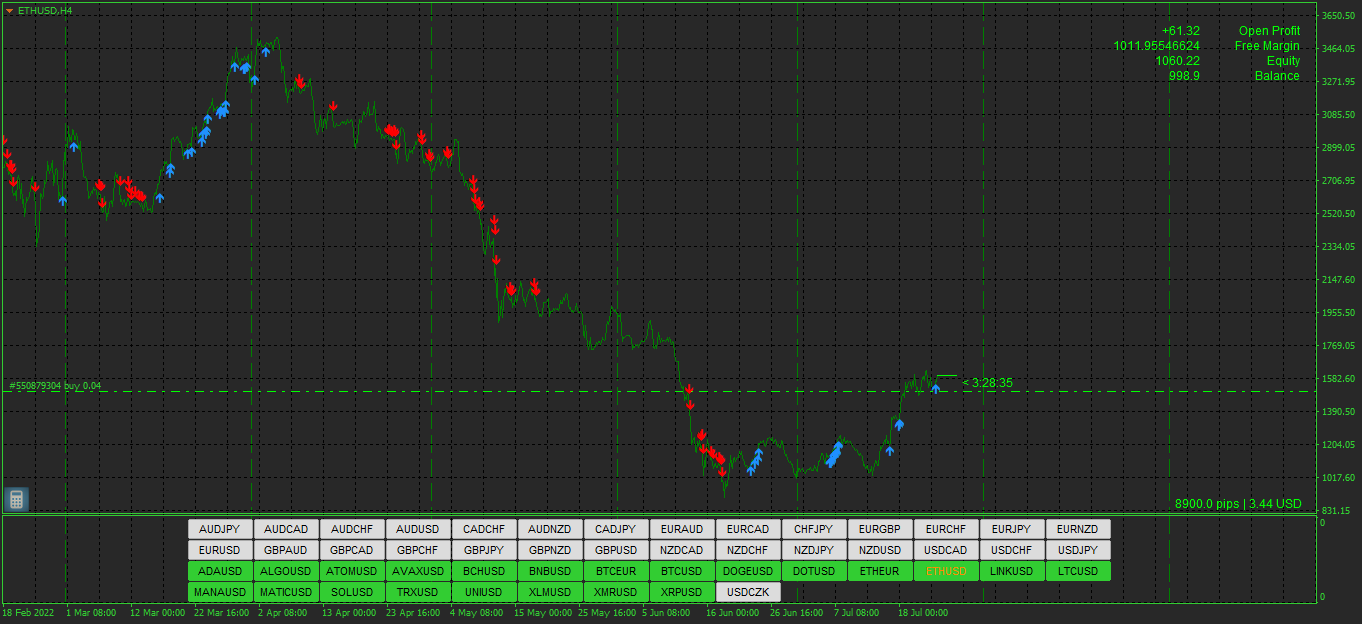Switch to ATOMUSD

351,571
